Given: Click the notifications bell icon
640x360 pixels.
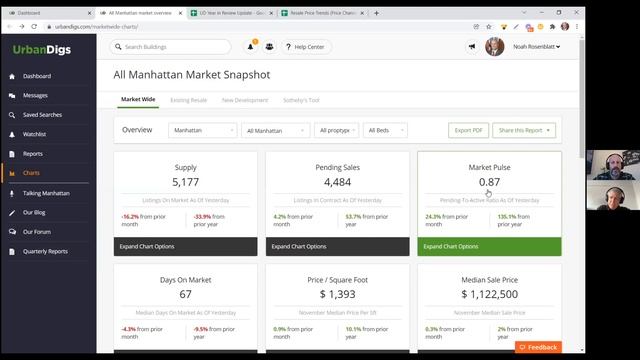Looking at the screenshot, I should click(251, 47).
